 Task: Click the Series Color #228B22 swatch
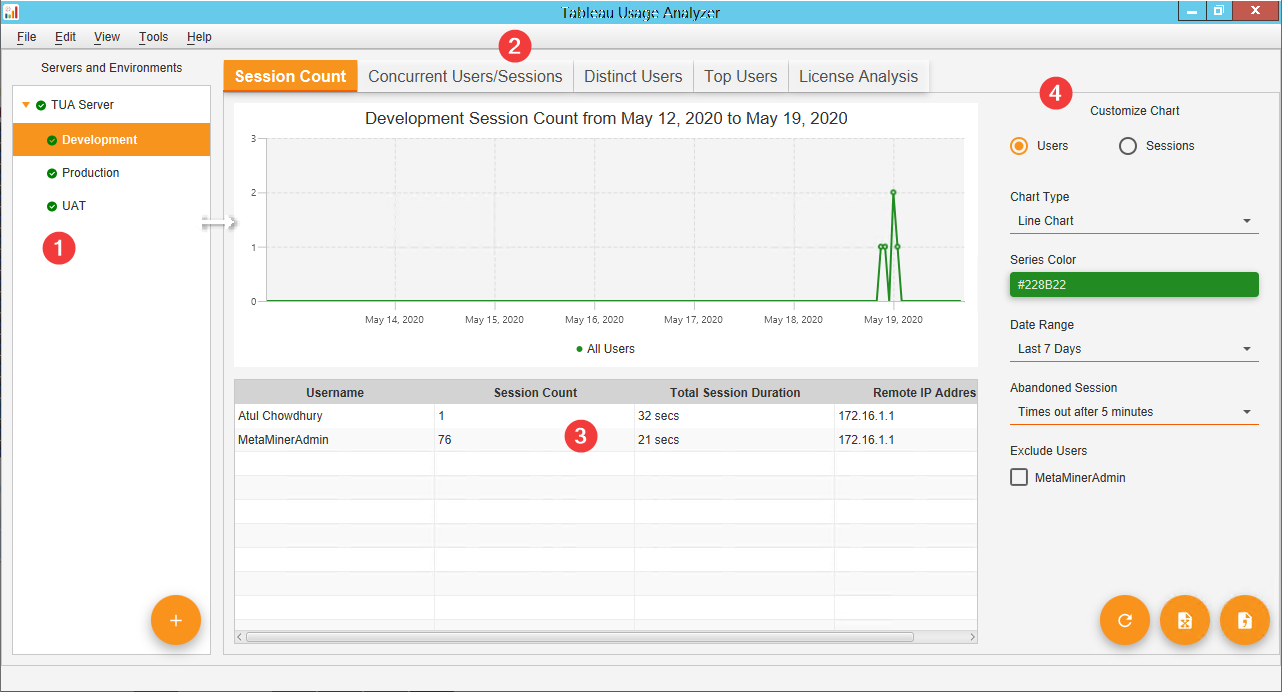click(x=1134, y=285)
